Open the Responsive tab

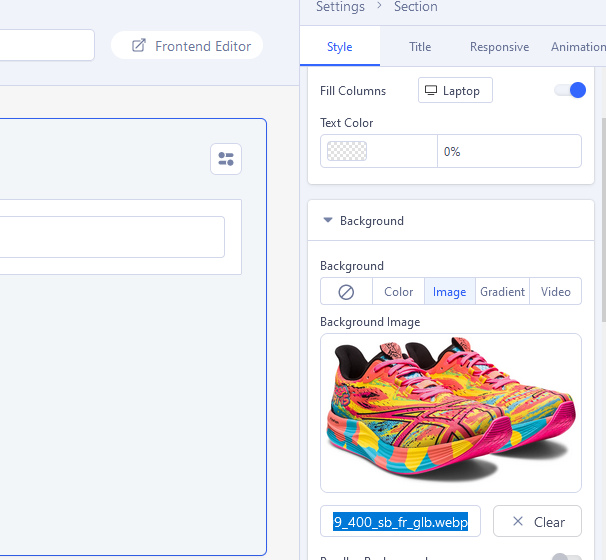pyautogui.click(x=499, y=47)
